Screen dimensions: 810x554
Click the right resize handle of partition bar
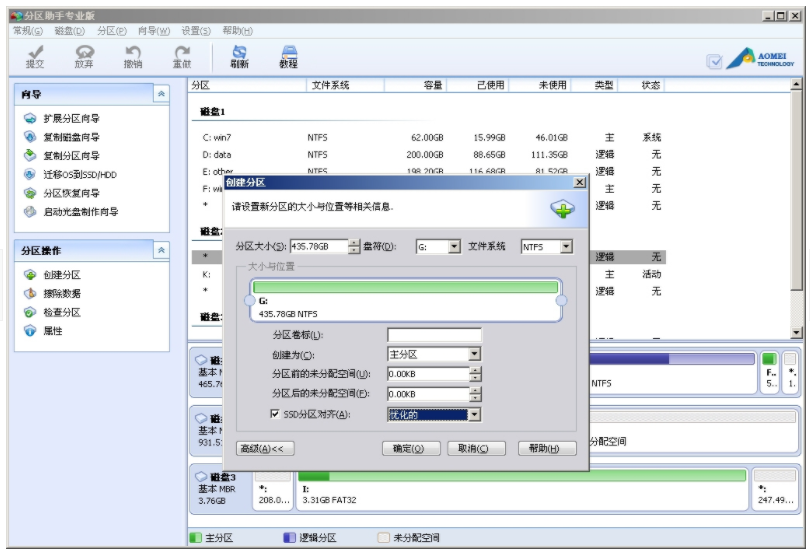click(562, 301)
